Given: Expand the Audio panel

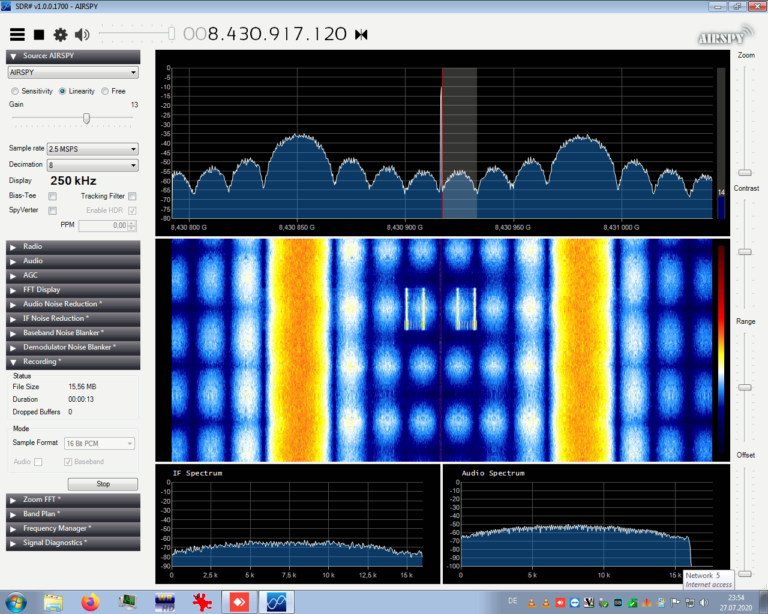Looking at the screenshot, I should [73, 261].
